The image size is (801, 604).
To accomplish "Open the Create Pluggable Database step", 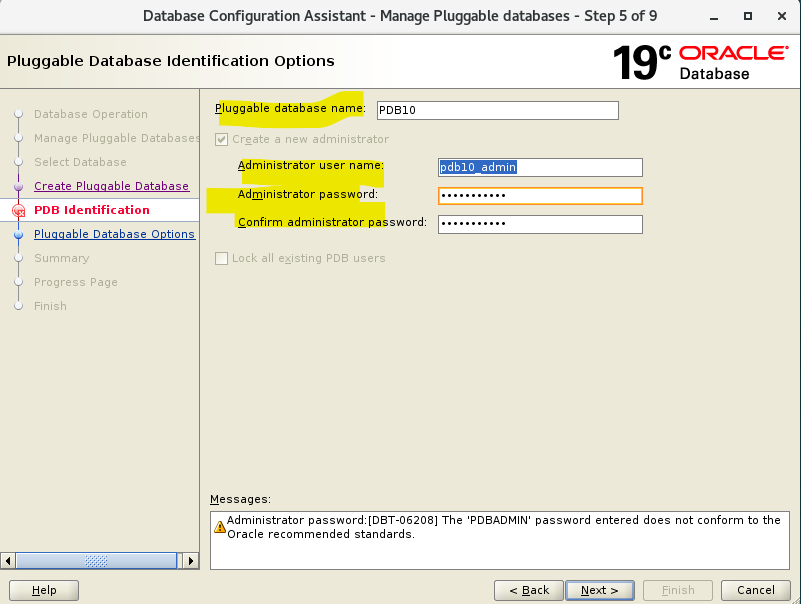I will 111,186.
